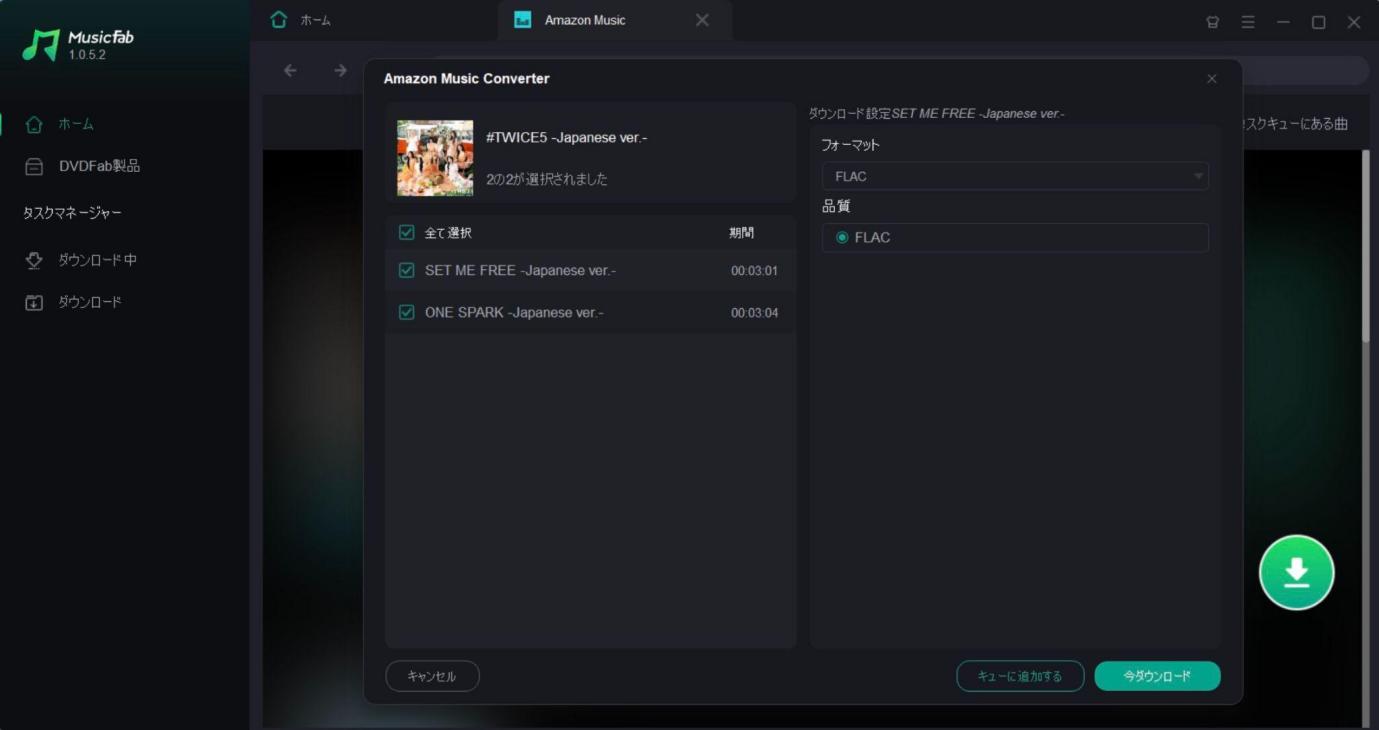1379x730 pixels.
Task: Click the home icon beside Home in the sidebar
Action: [x=34, y=124]
